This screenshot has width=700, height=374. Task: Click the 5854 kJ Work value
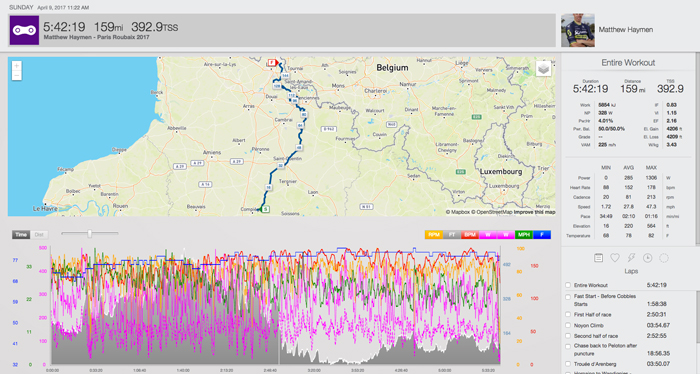[x=607, y=105]
